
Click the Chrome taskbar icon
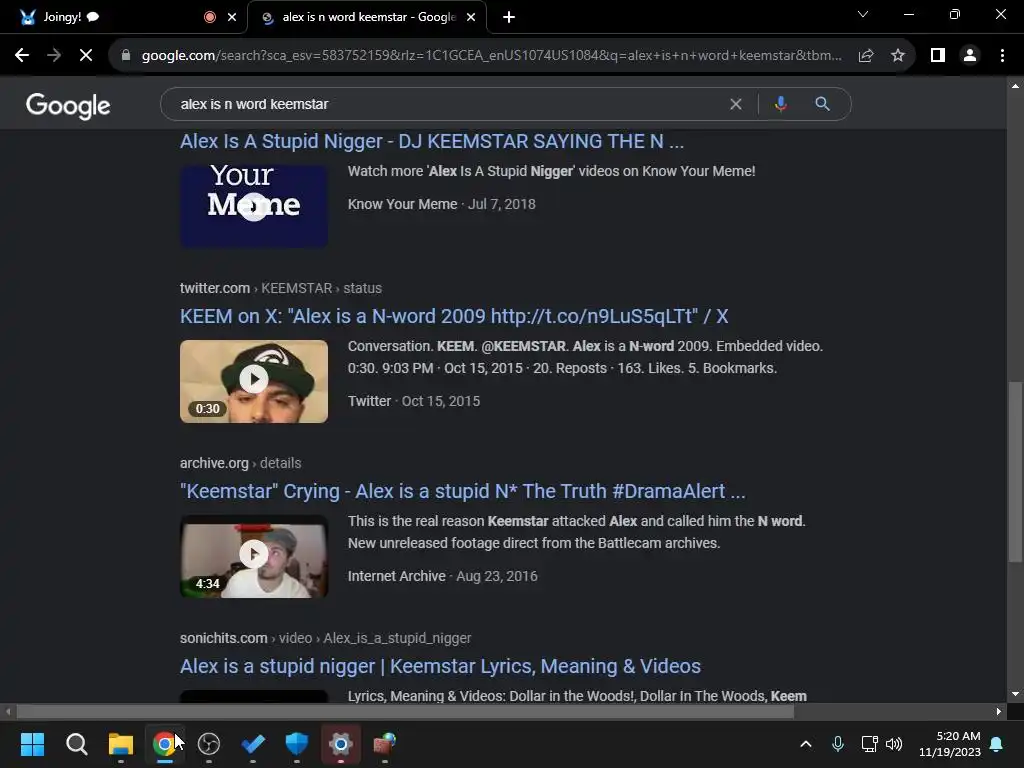(165, 744)
